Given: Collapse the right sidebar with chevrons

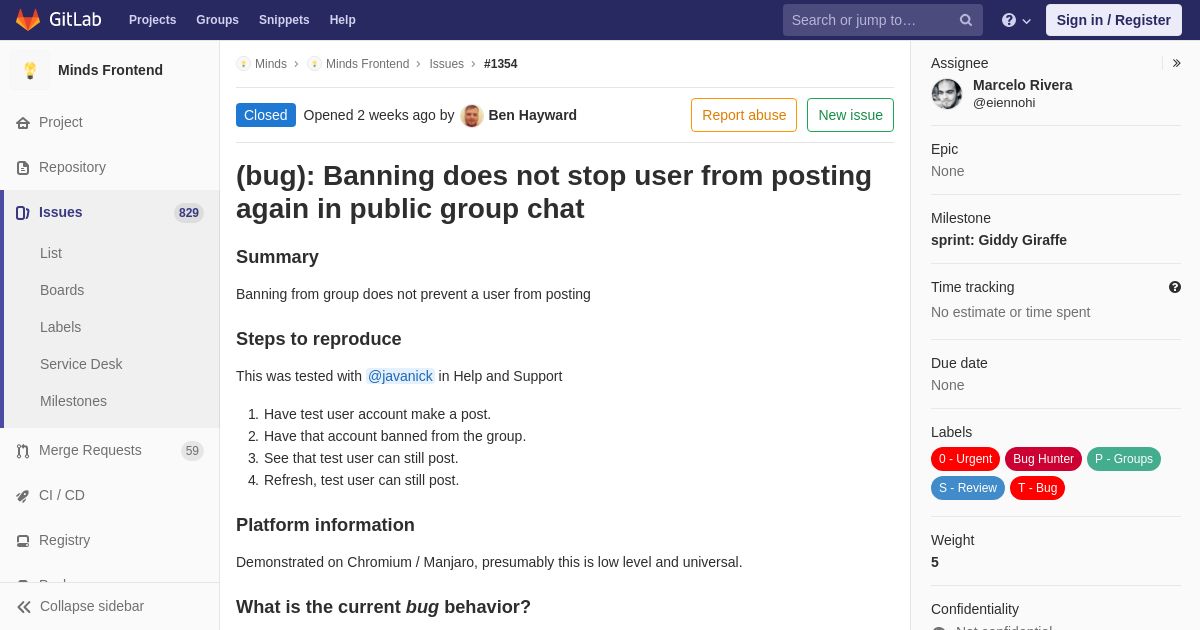Looking at the screenshot, I should [1176, 63].
